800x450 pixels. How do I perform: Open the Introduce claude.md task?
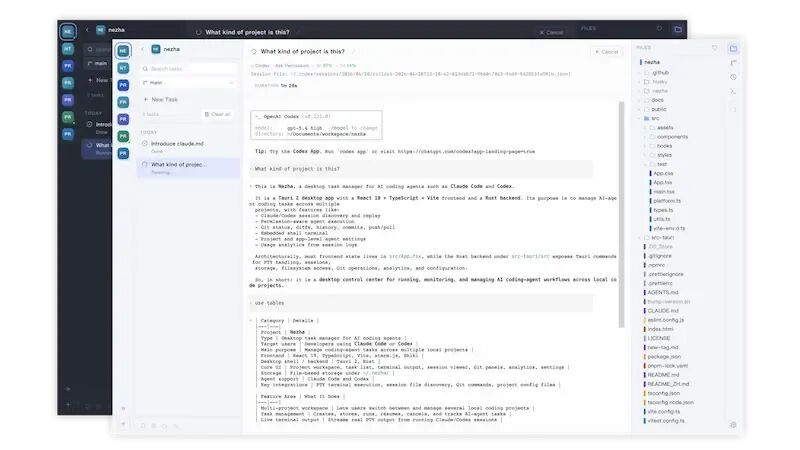(x=188, y=146)
